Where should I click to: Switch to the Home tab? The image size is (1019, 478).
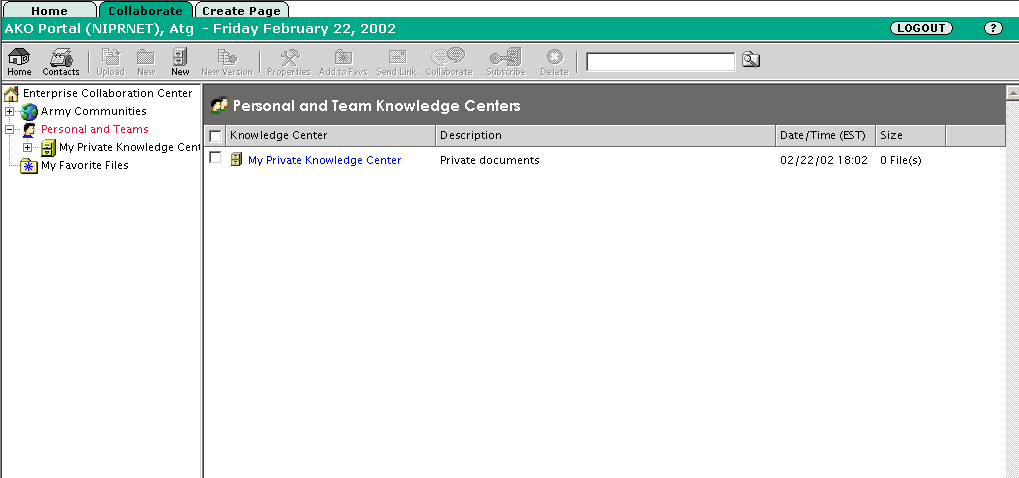coord(49,11)
